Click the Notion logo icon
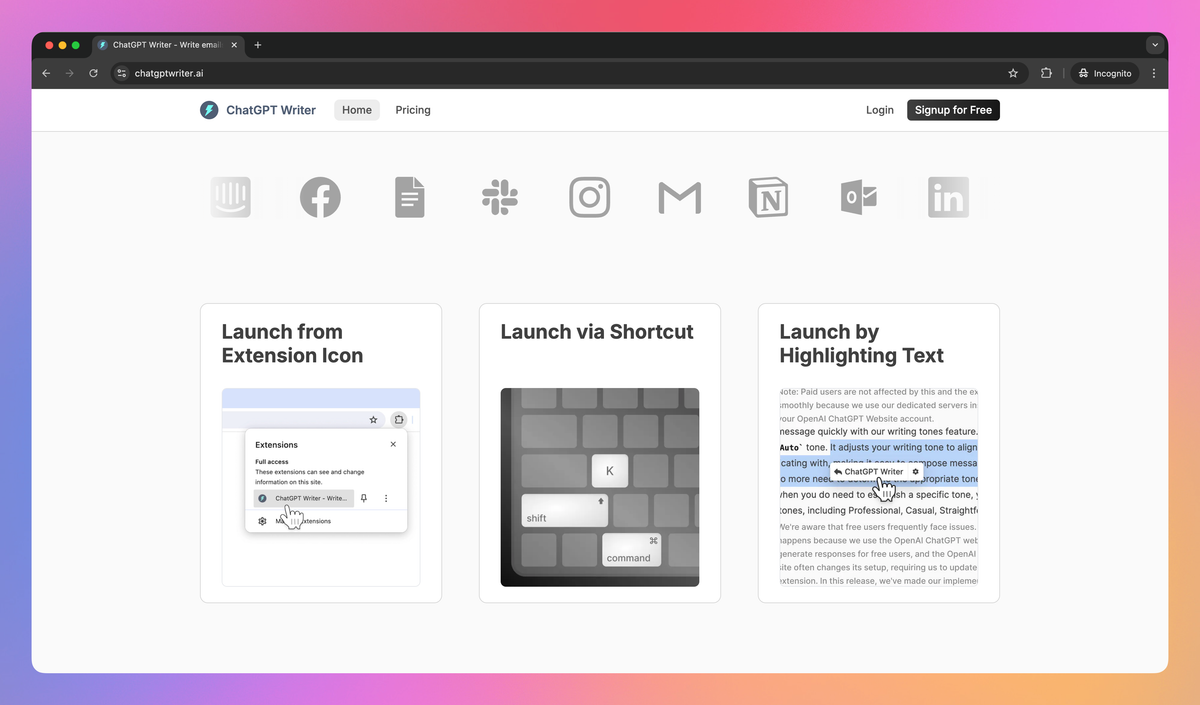 tap(768, 197)
